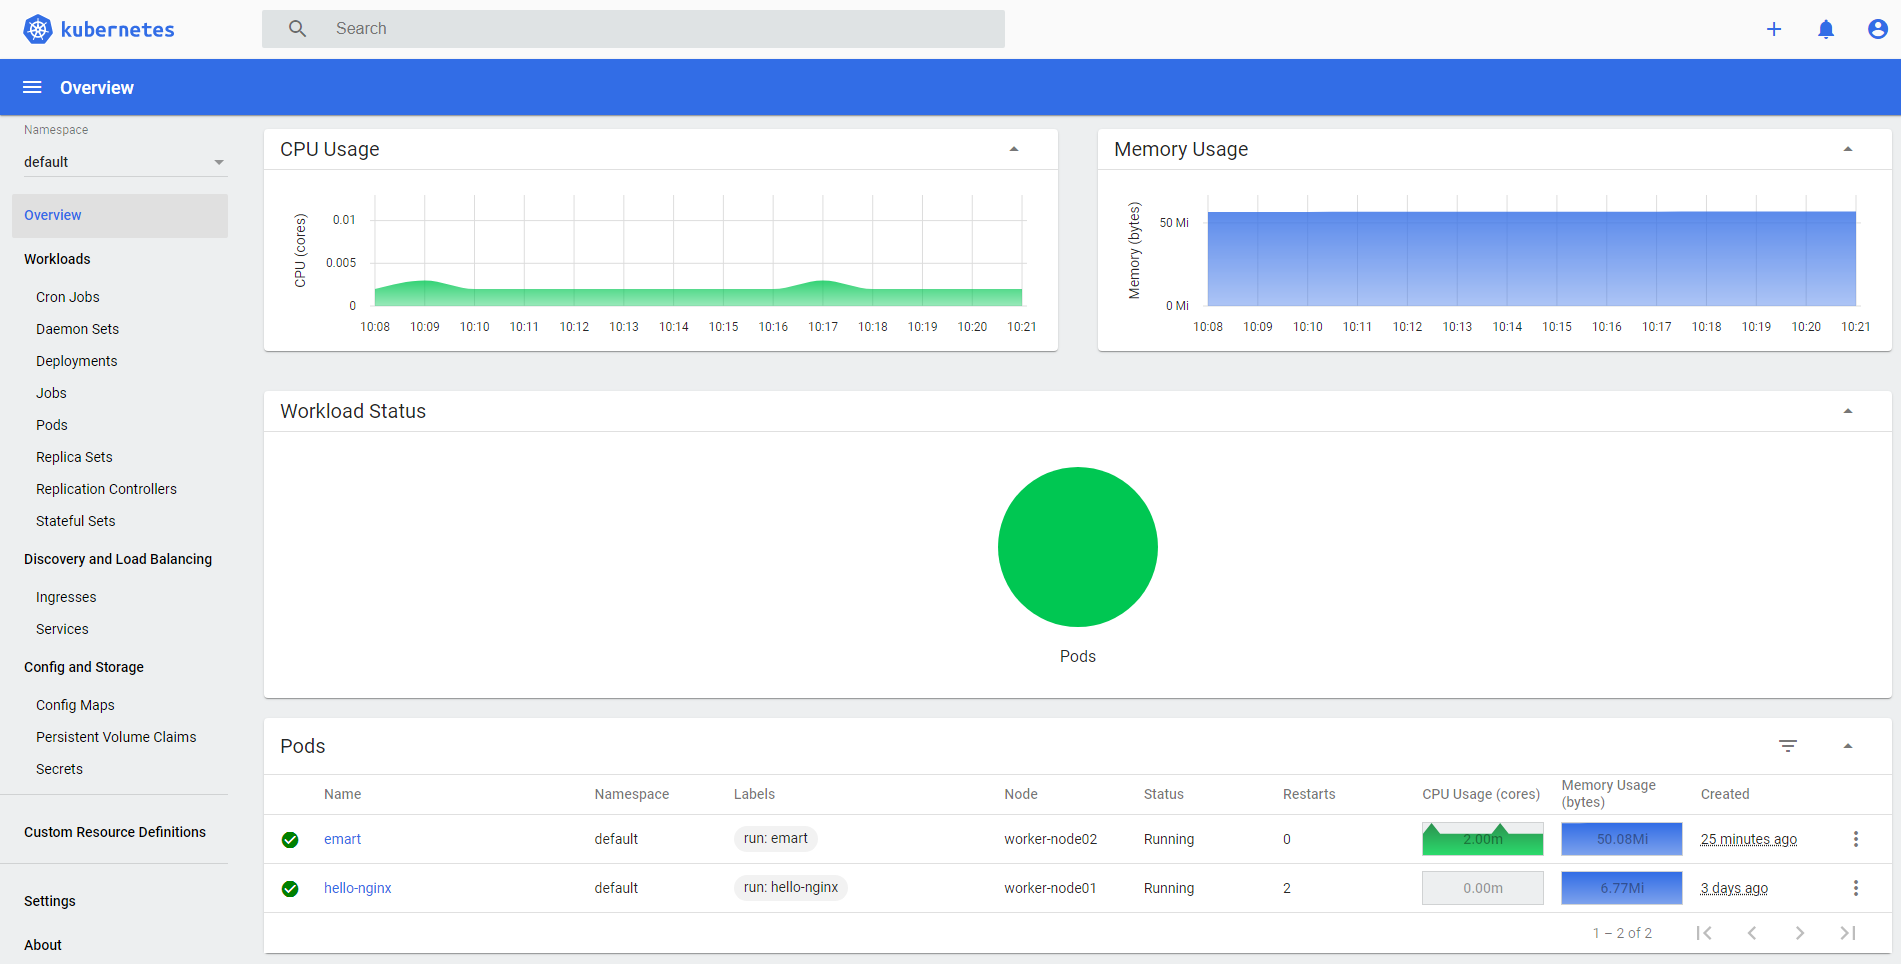Open the hello-nginx pod link
Screen dimensions: 1901x964
357,888
